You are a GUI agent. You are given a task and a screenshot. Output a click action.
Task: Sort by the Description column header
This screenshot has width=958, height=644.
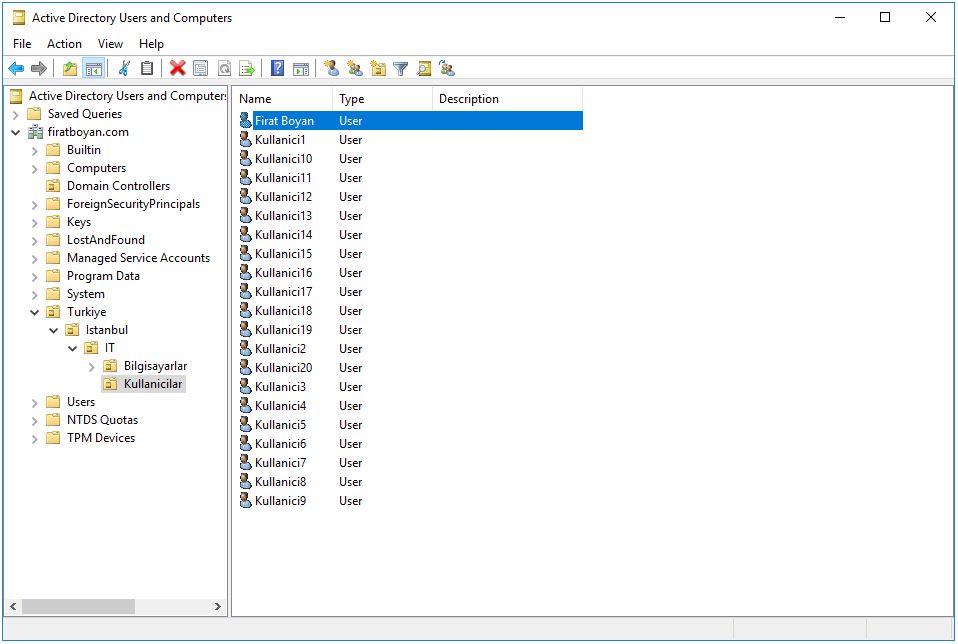(x=507, y=99)
